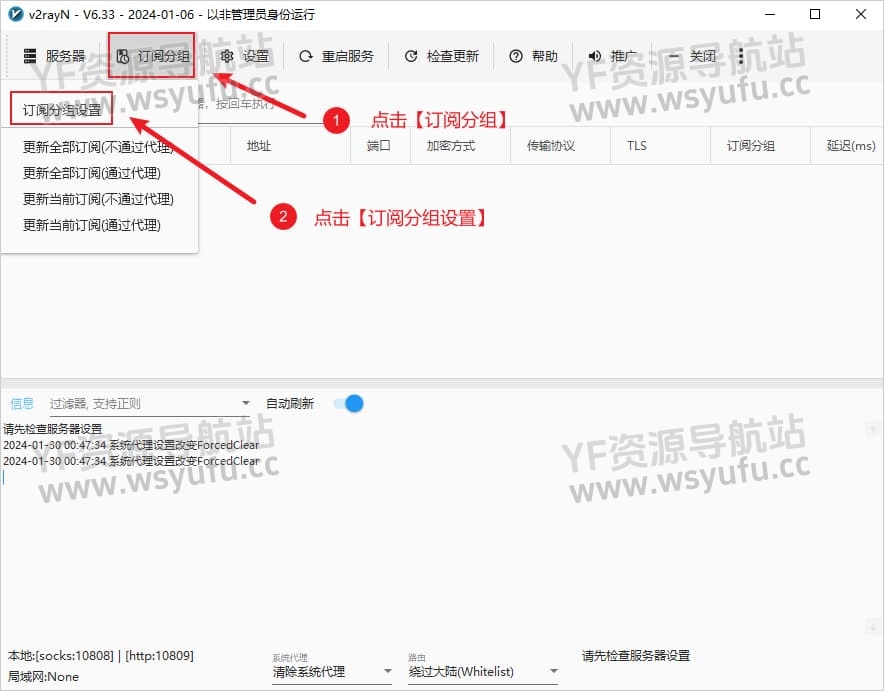Screen dimensions: 884x691
Task: Open the 服务器 (Servers) toolbar menu
Action: pyautogui.click(x=54, y=56)
